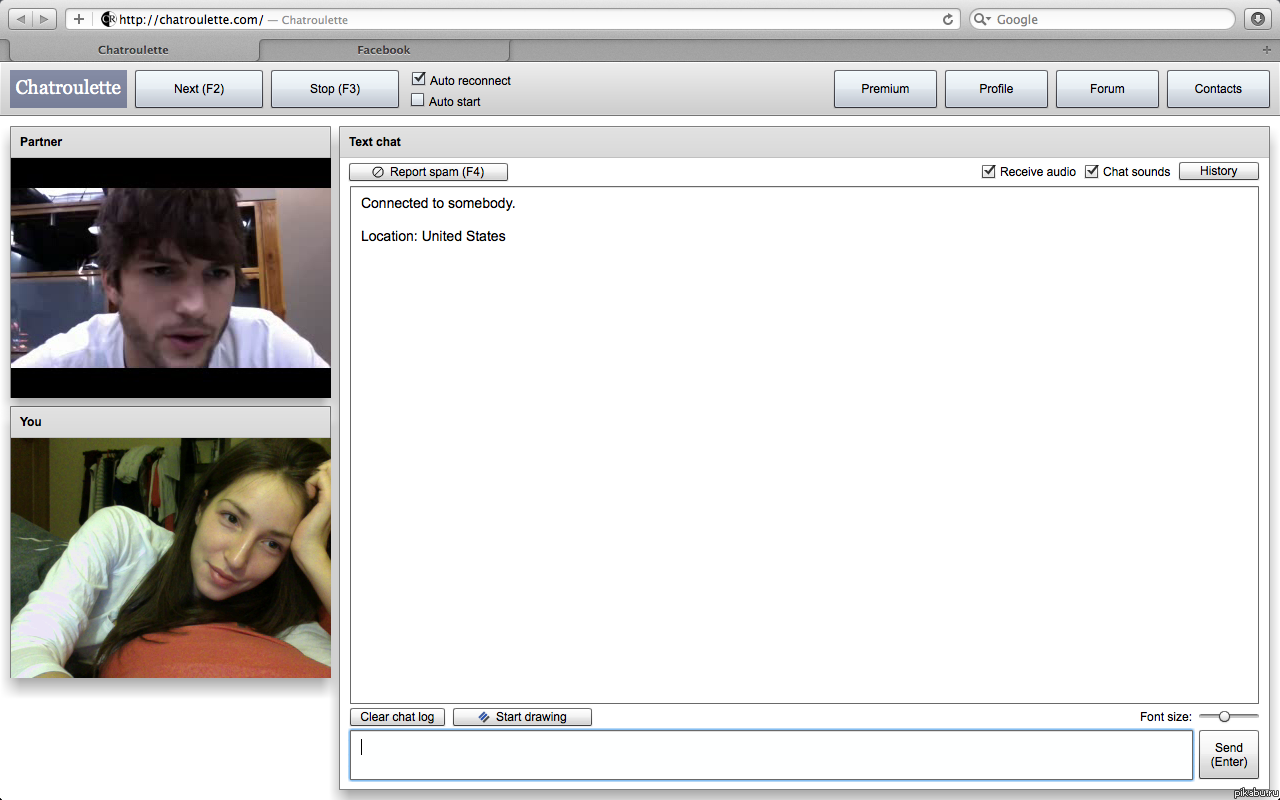Screen dimensions: 1280x800
Task: Open the Google search magnifier menu
Action: [x=983, y=19]
